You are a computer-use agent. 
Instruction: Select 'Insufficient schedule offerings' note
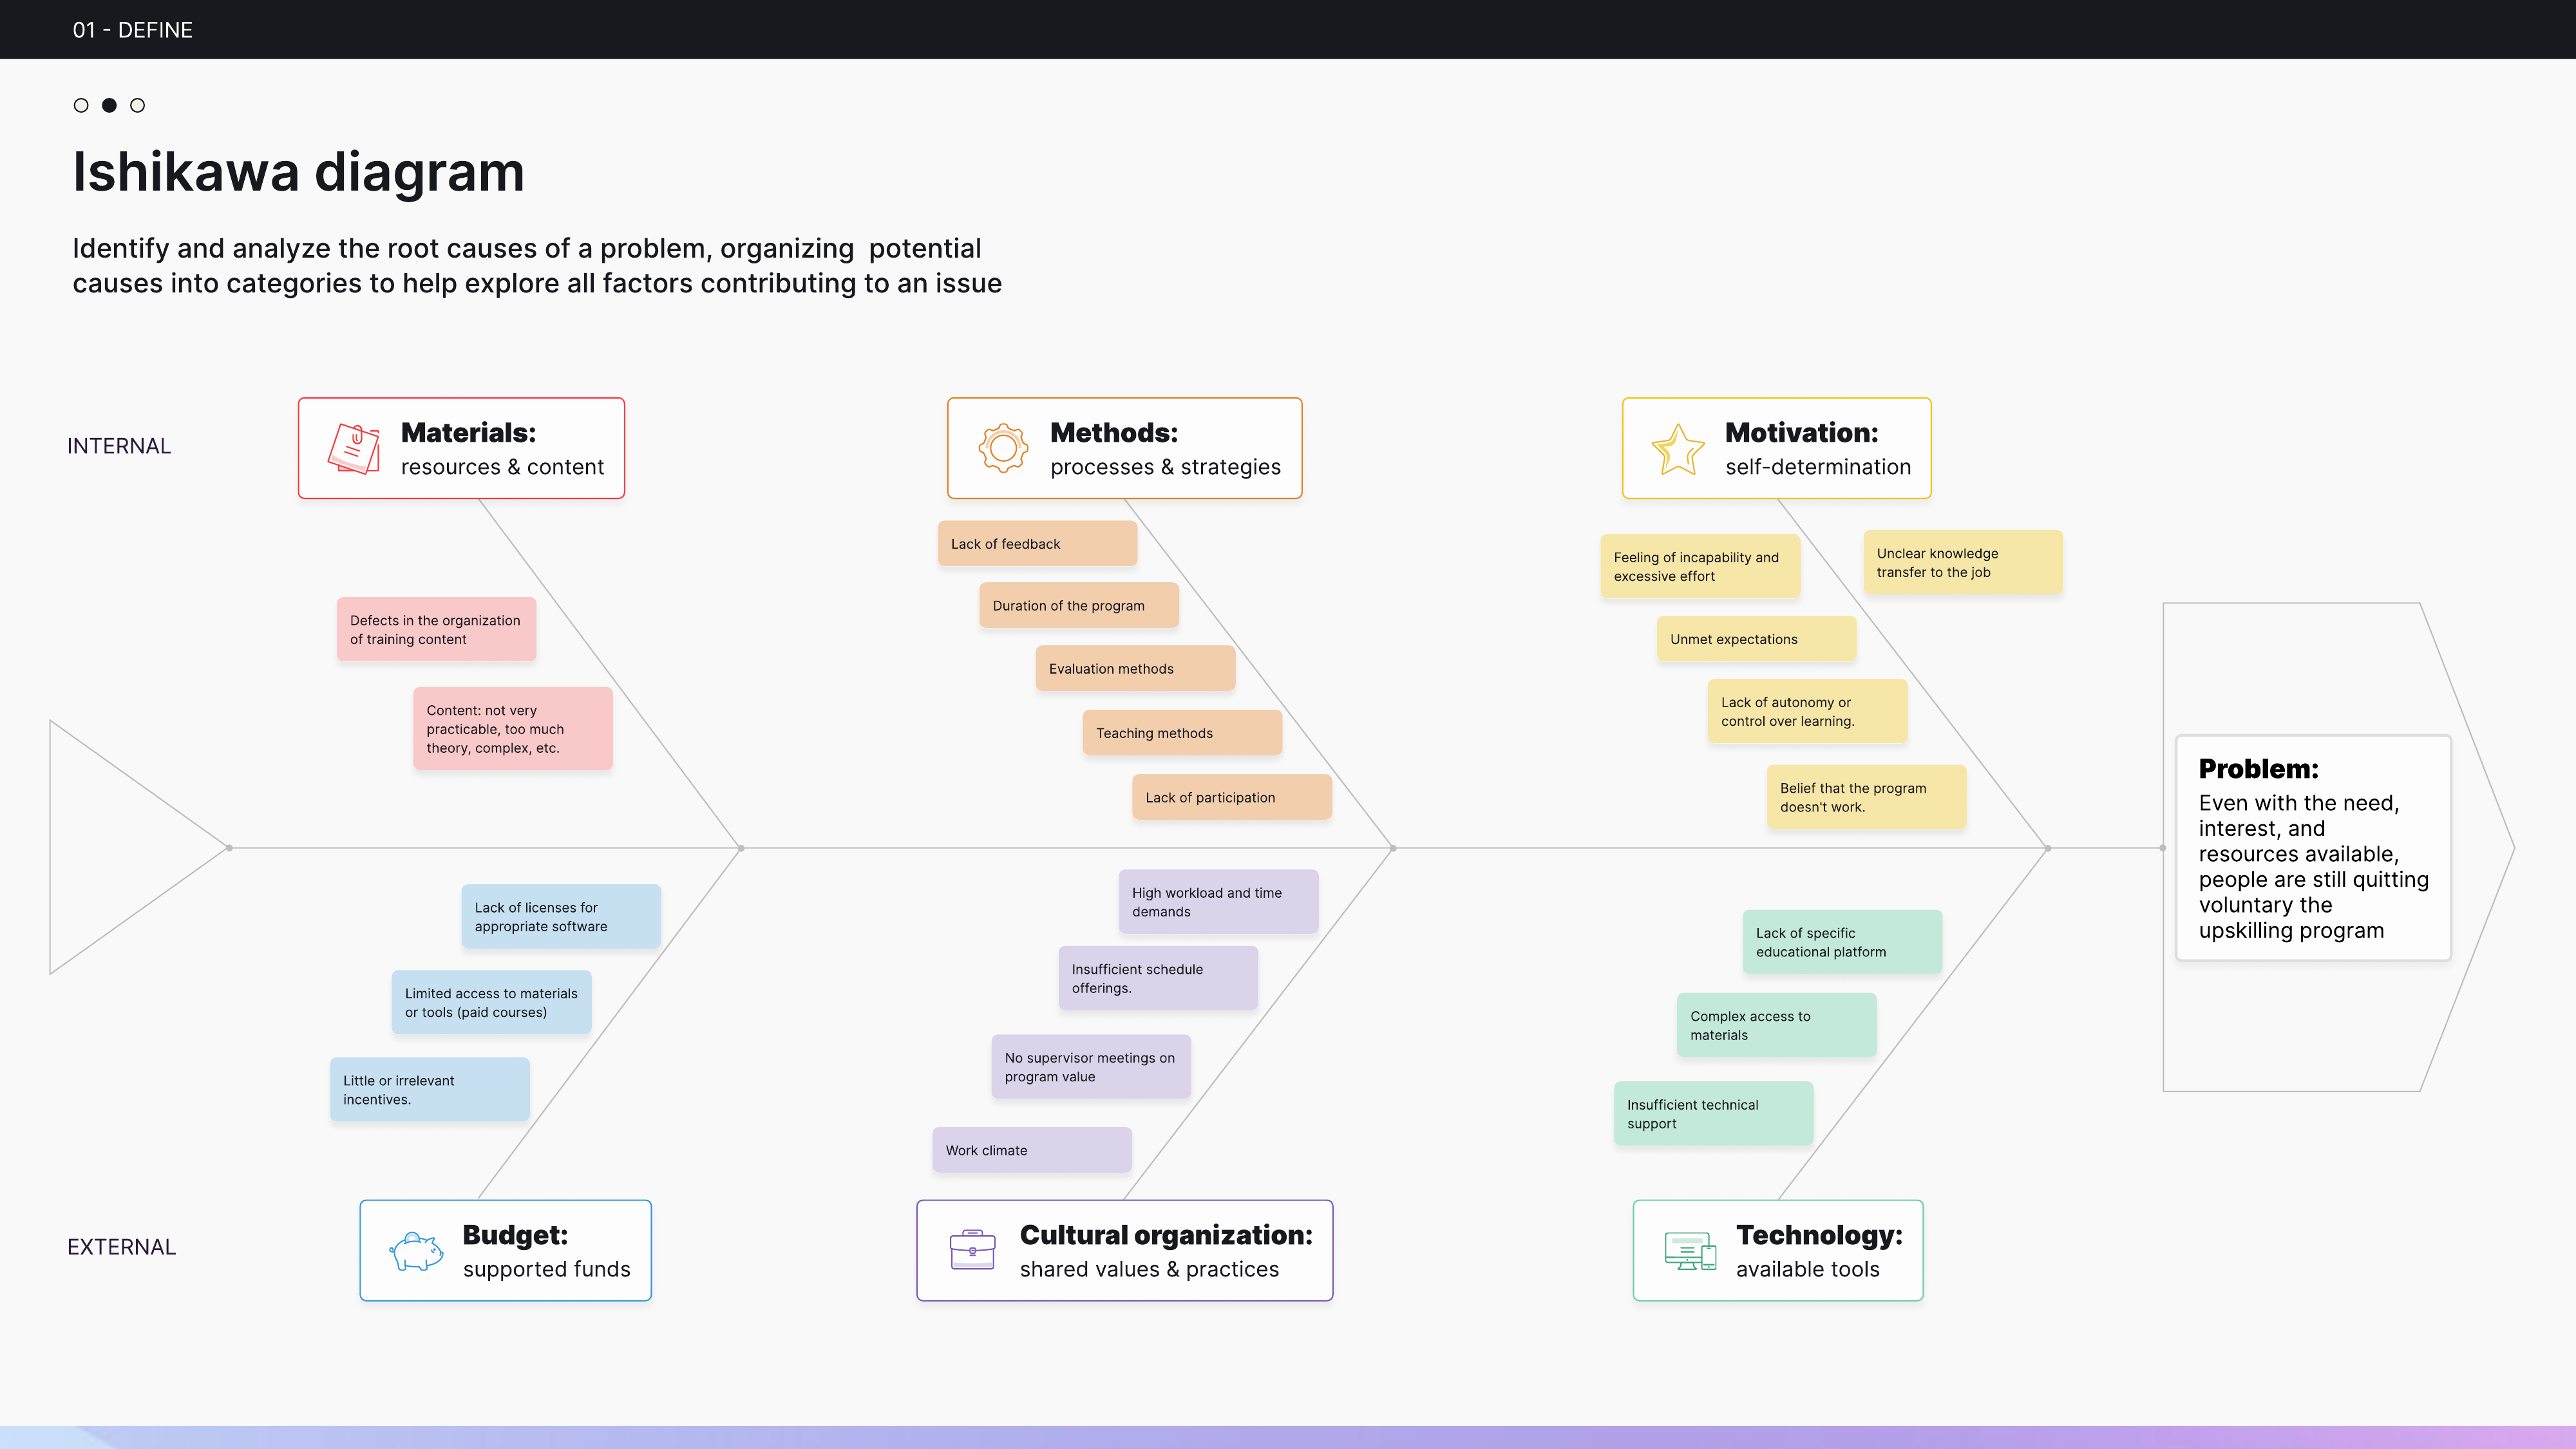click(1158, 978)
